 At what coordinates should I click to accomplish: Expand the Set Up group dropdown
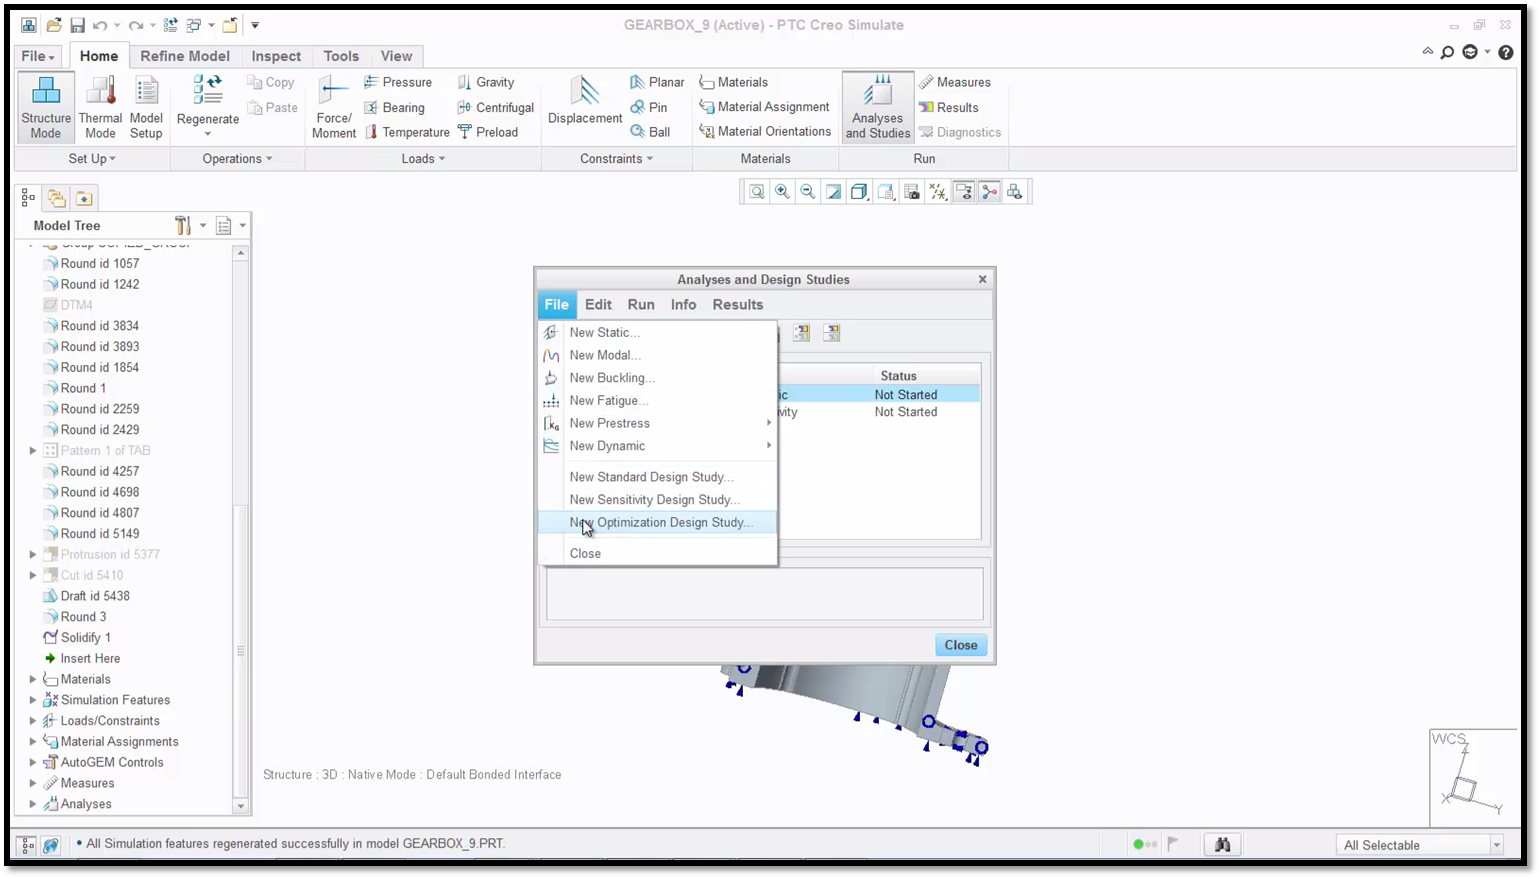coord(92,159)
